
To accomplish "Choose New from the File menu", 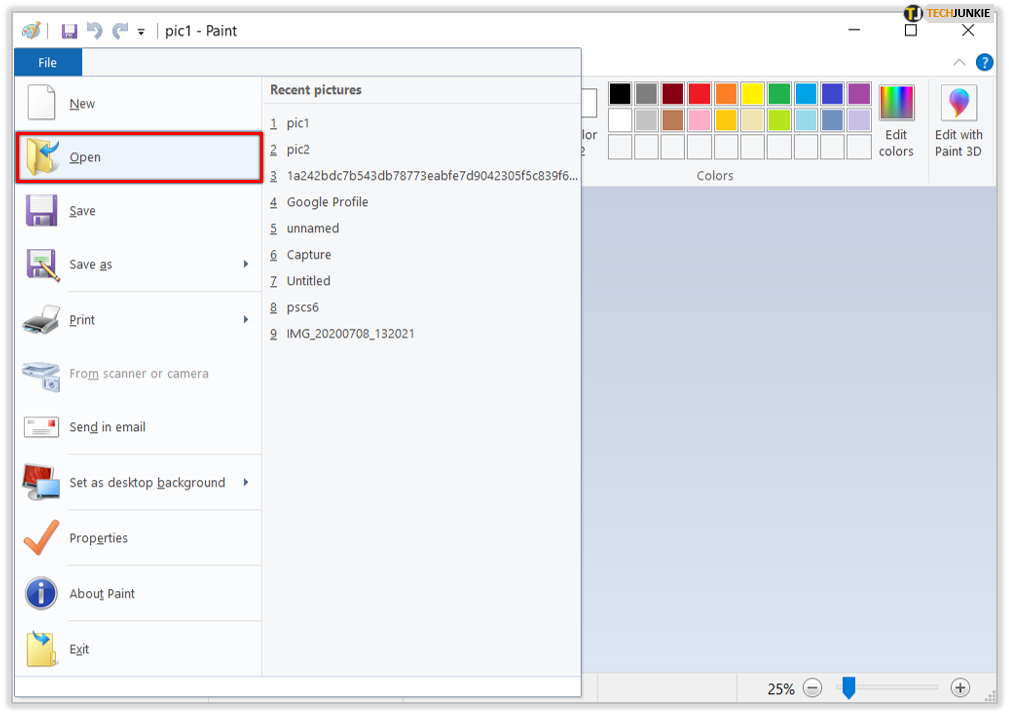I will (138, 104).
